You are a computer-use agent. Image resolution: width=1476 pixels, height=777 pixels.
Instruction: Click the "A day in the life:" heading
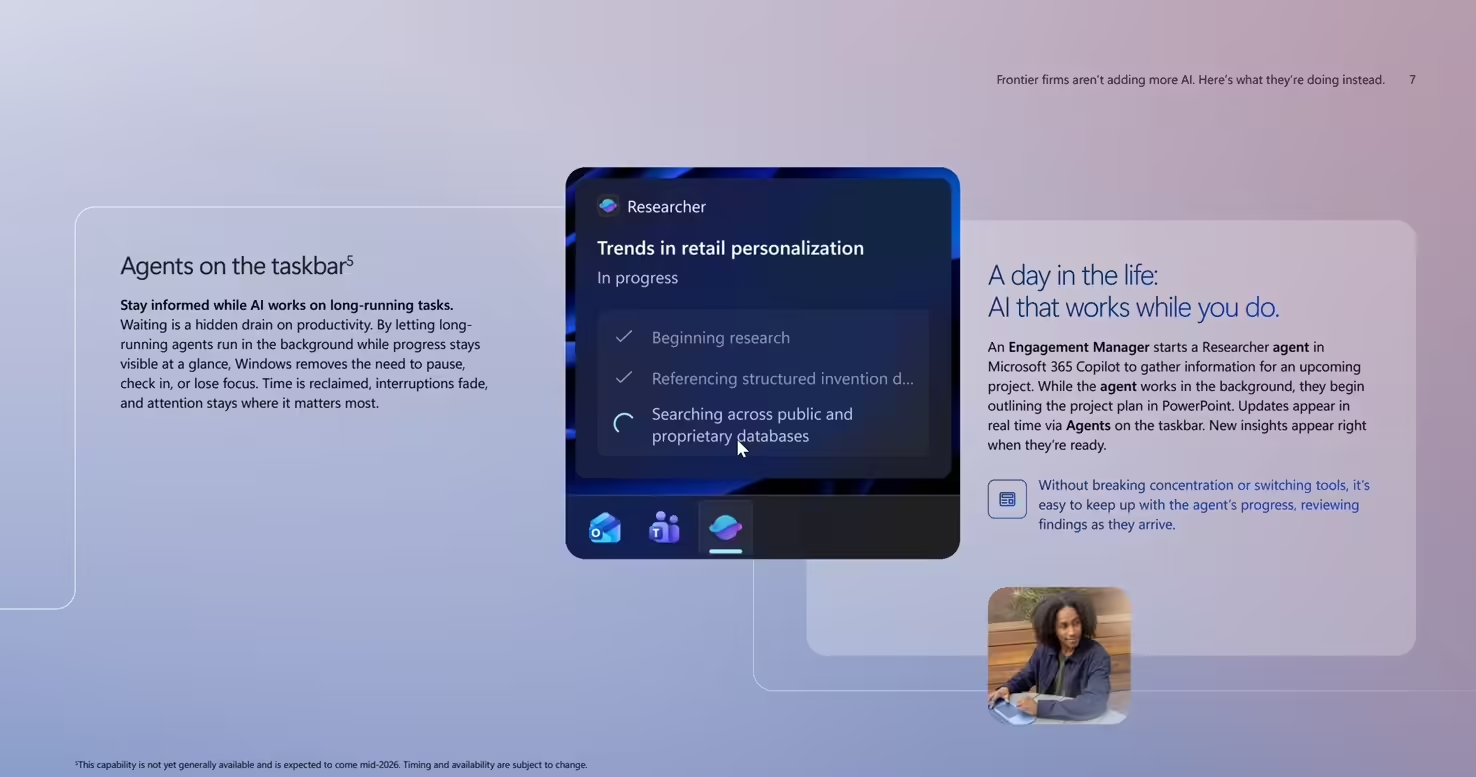click(x=1072, y=275)
